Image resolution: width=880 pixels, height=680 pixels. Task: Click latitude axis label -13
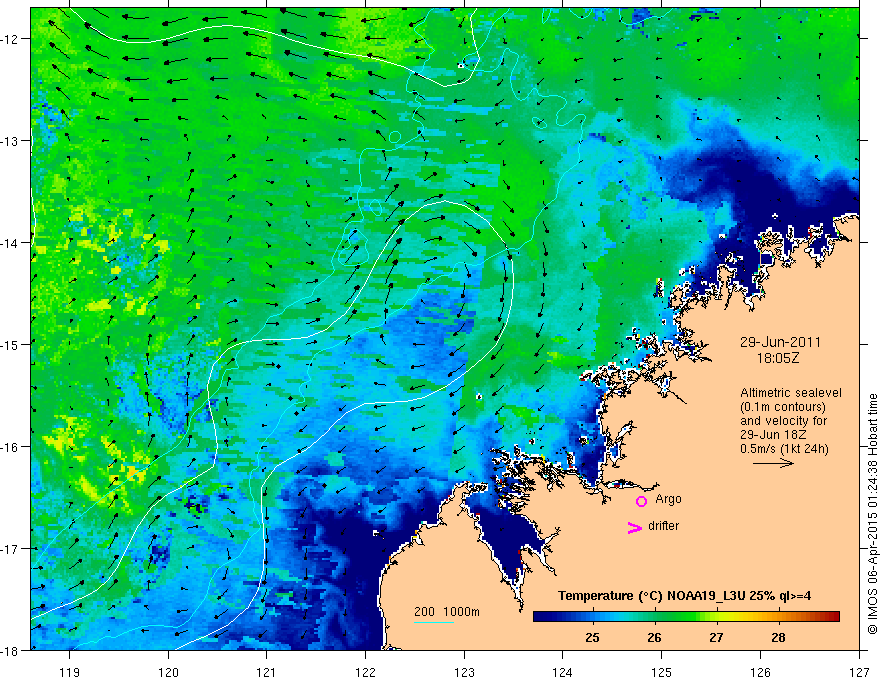[x=10, y=141]
